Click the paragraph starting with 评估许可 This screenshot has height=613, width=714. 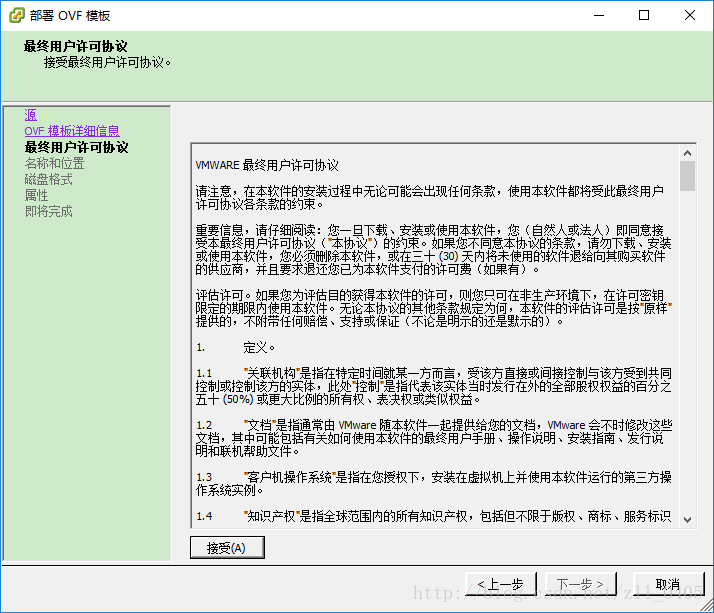click(434, 308)
